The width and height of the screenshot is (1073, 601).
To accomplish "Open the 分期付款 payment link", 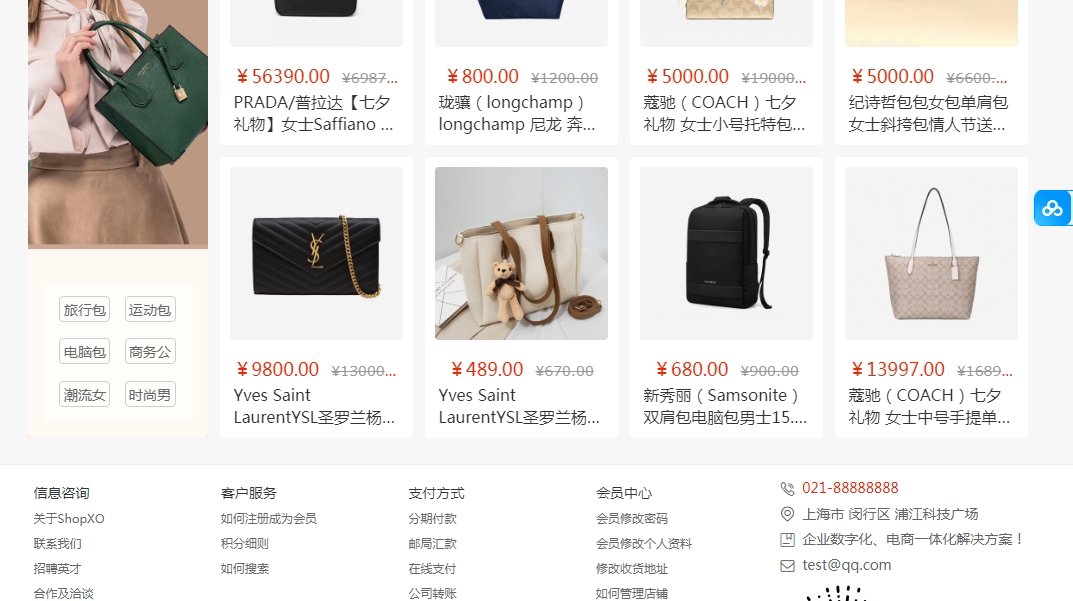I will pyautogui.click(x=432, y=519).
